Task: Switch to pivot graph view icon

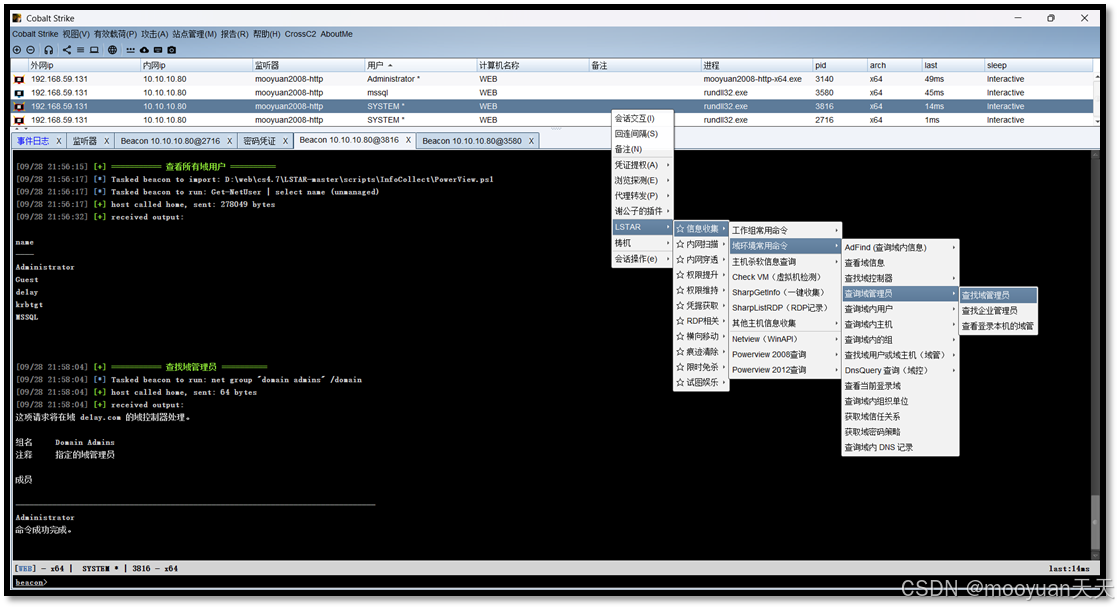Action: tap(67, 50)
